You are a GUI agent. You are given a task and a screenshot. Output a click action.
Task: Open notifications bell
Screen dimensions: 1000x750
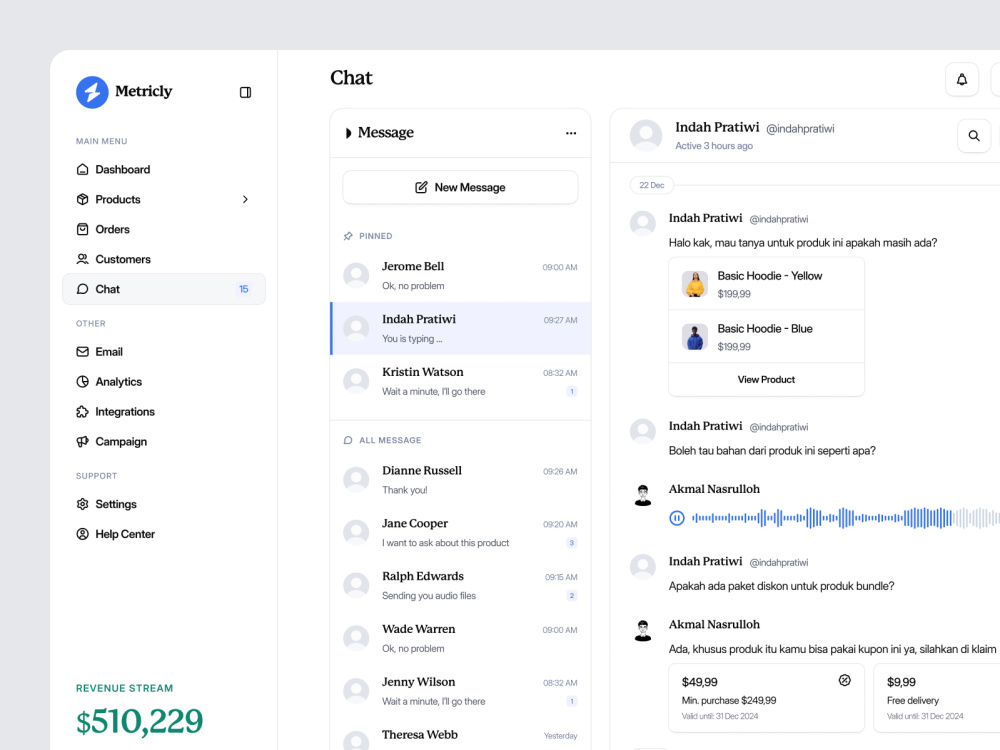pos(962,80)
